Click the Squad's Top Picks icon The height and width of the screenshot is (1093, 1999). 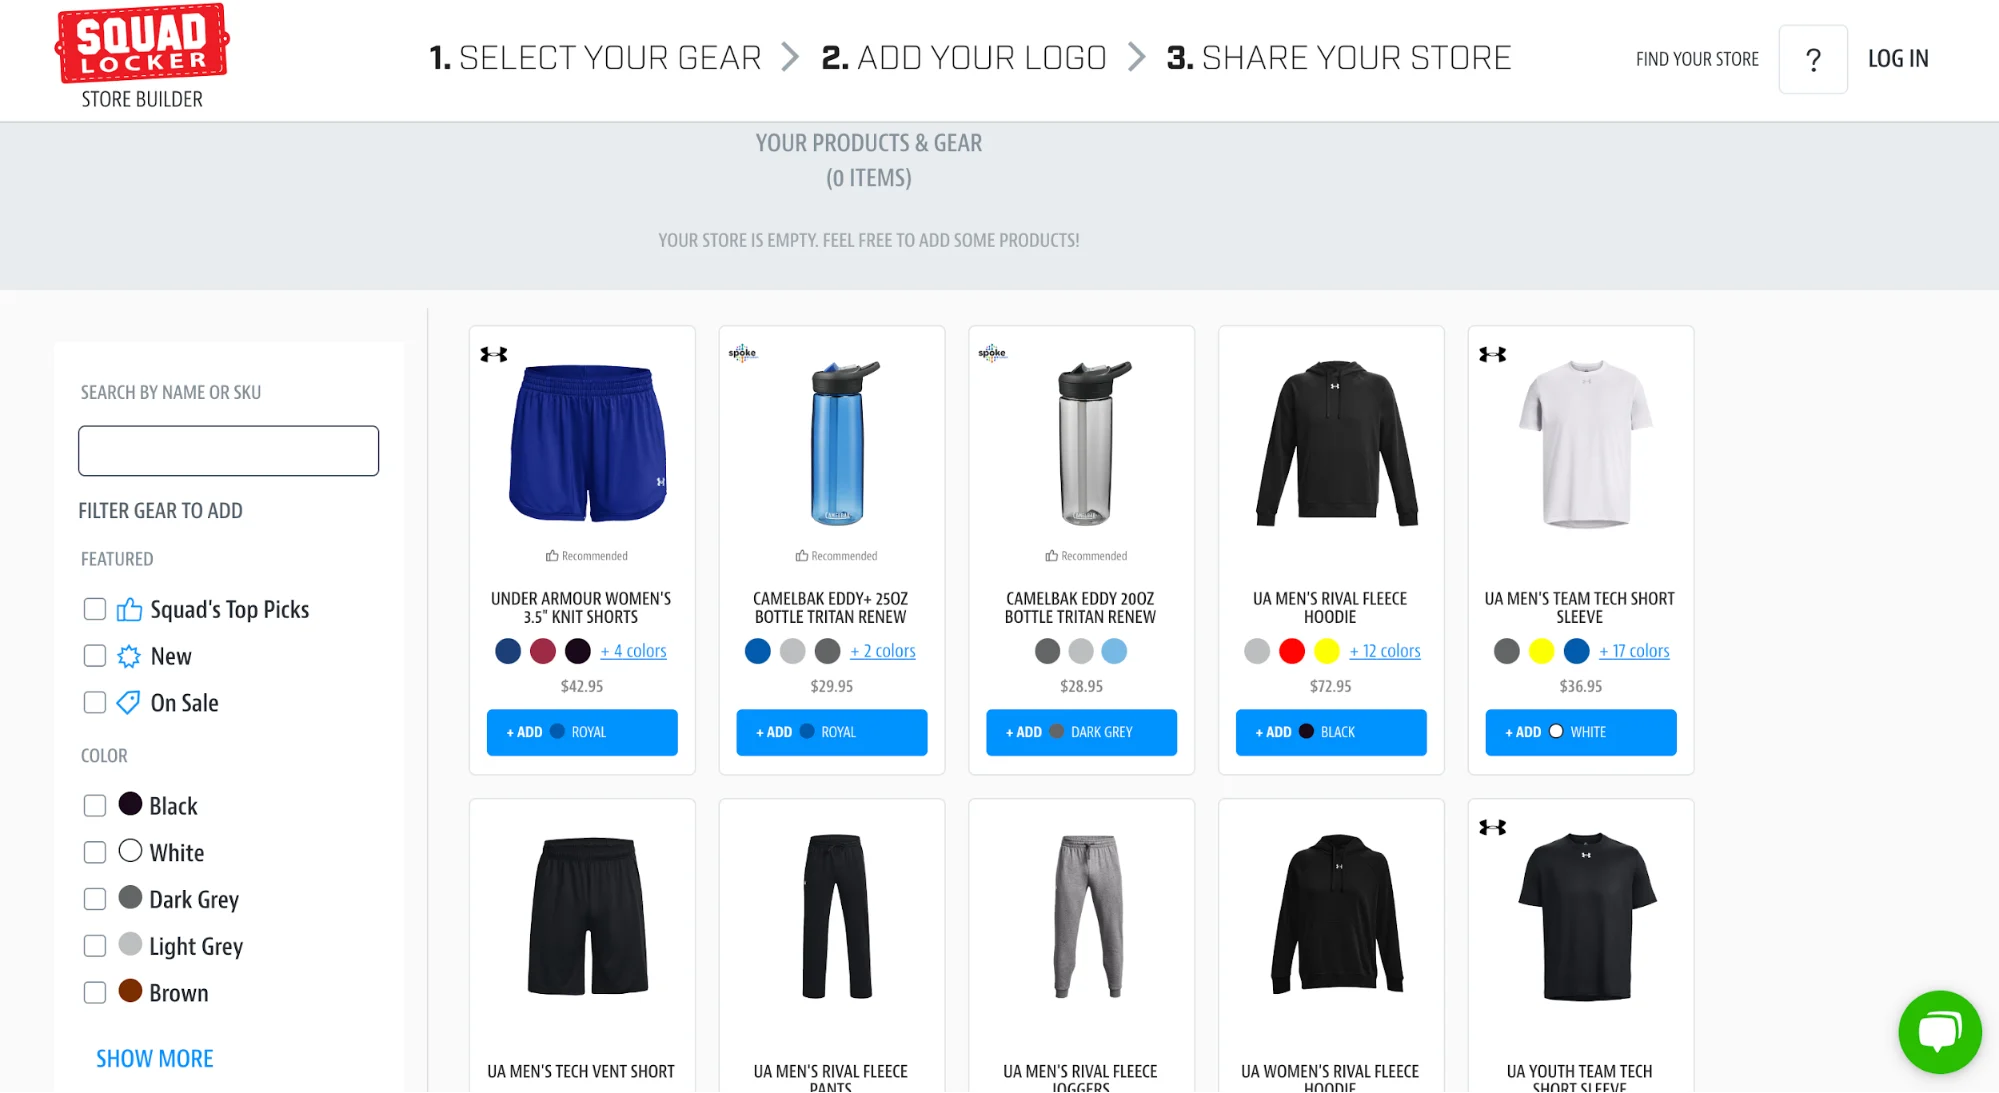pos(128,608)
